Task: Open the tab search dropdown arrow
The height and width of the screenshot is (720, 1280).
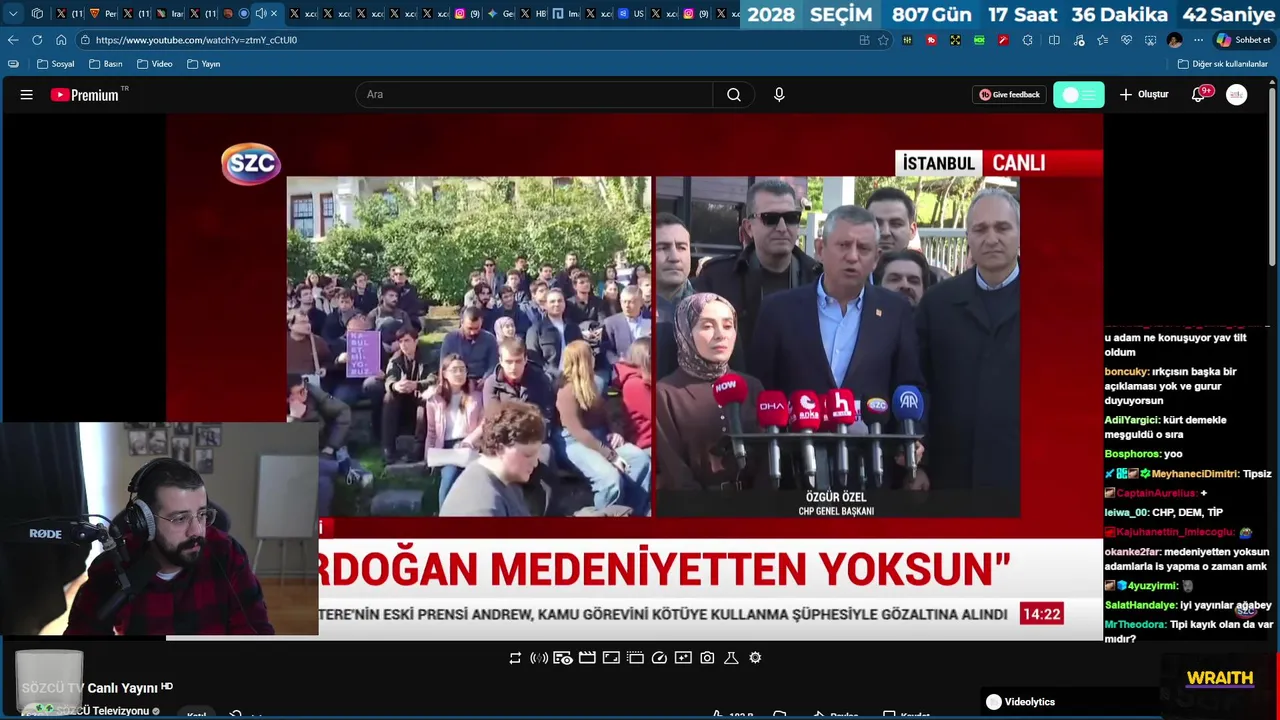Action: [13, 14]
